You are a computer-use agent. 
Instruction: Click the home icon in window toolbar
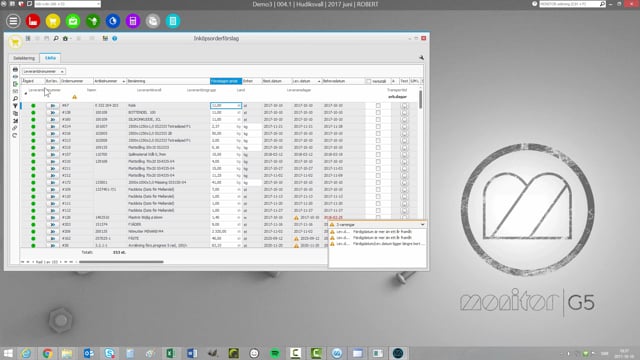click(x=65, y=38)
